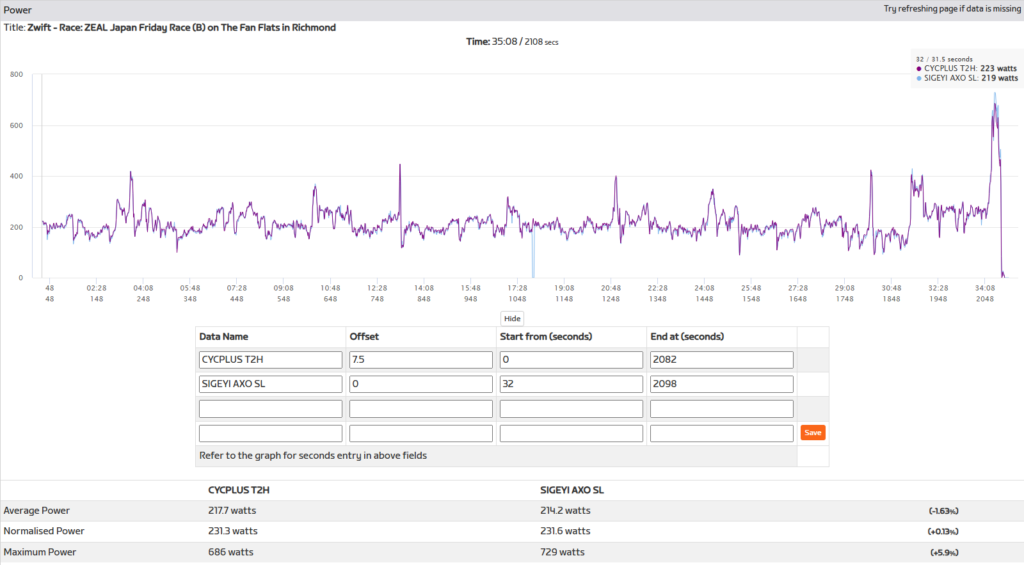Image resolution: width=1024 pixels, height=565 pixels.
Task: Click the purple CYCPLUS T2H legend dot
Action: (919, 68)
